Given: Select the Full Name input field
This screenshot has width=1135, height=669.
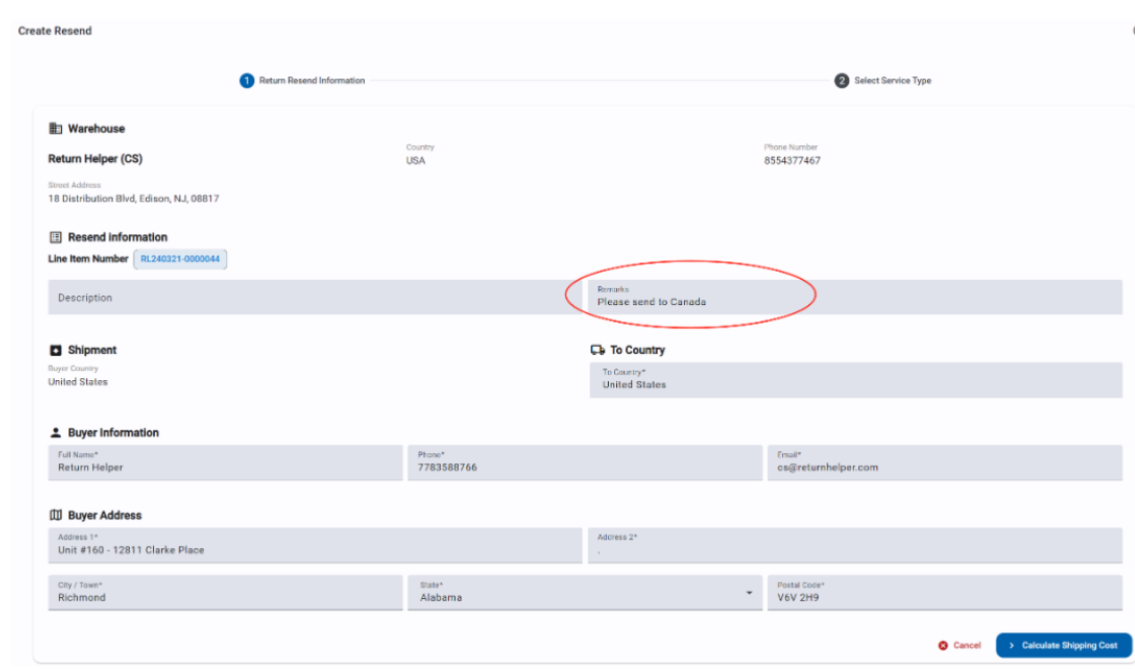Looking at the screenshot, I should coord(225,463).
